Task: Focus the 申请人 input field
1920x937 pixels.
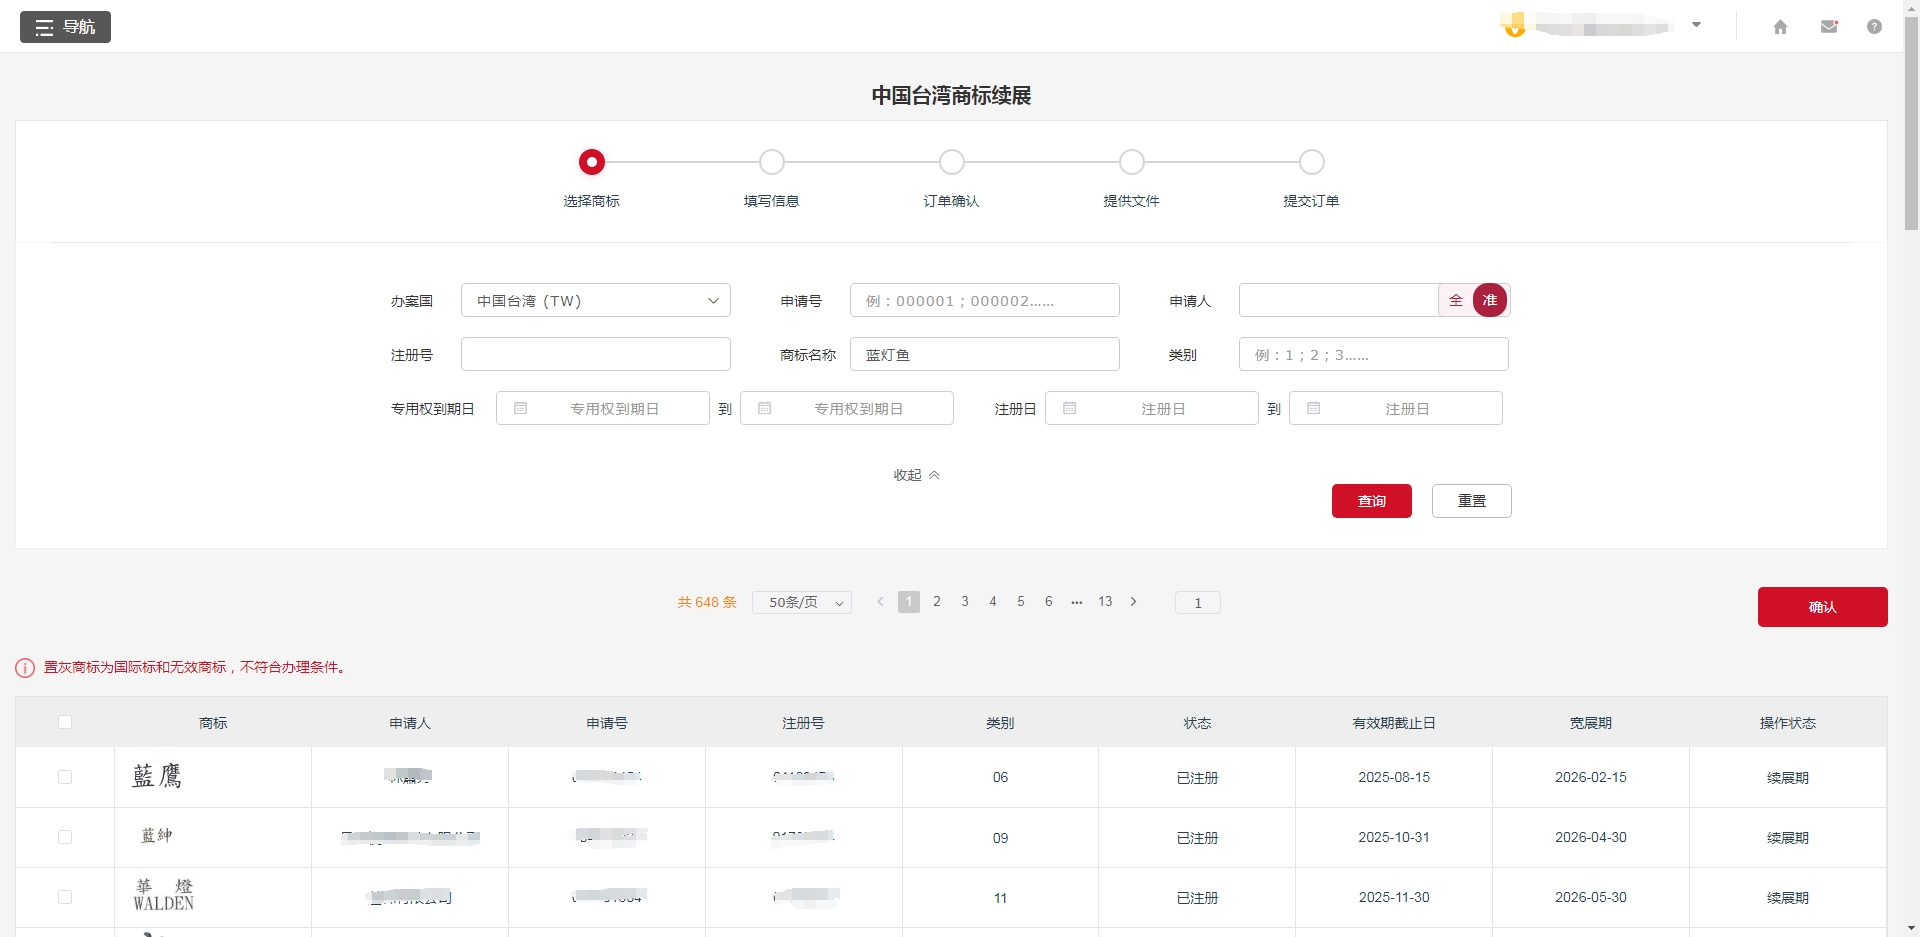Action: coord(1339,300)
